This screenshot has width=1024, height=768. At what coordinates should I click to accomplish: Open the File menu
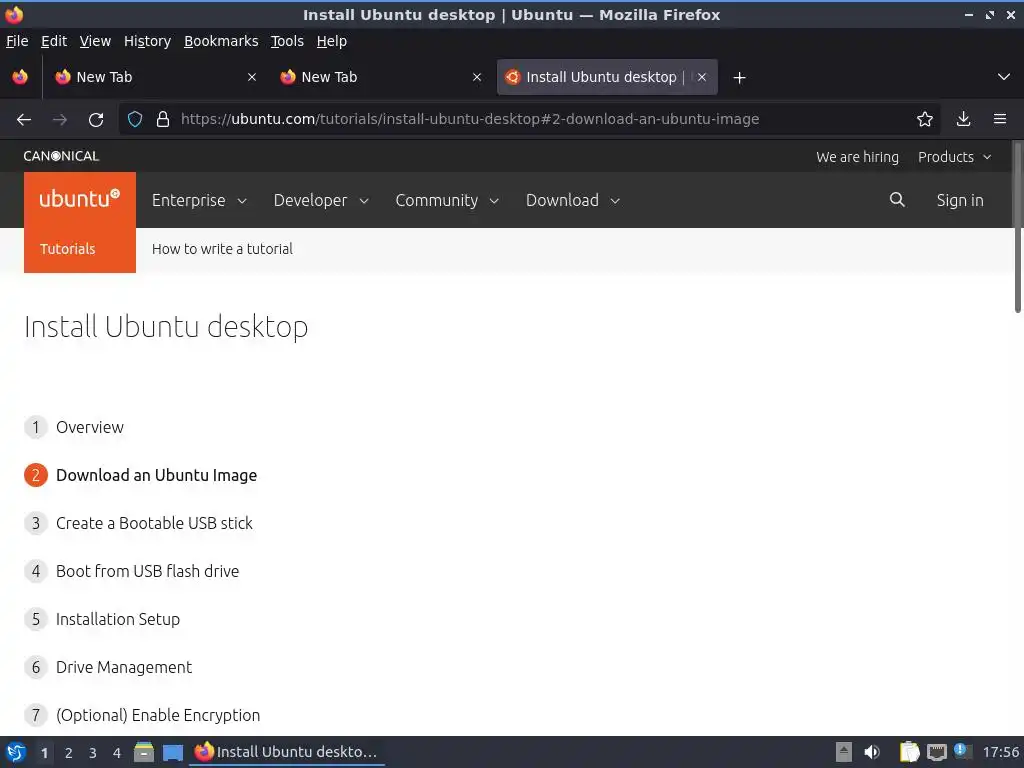point(17,41)
